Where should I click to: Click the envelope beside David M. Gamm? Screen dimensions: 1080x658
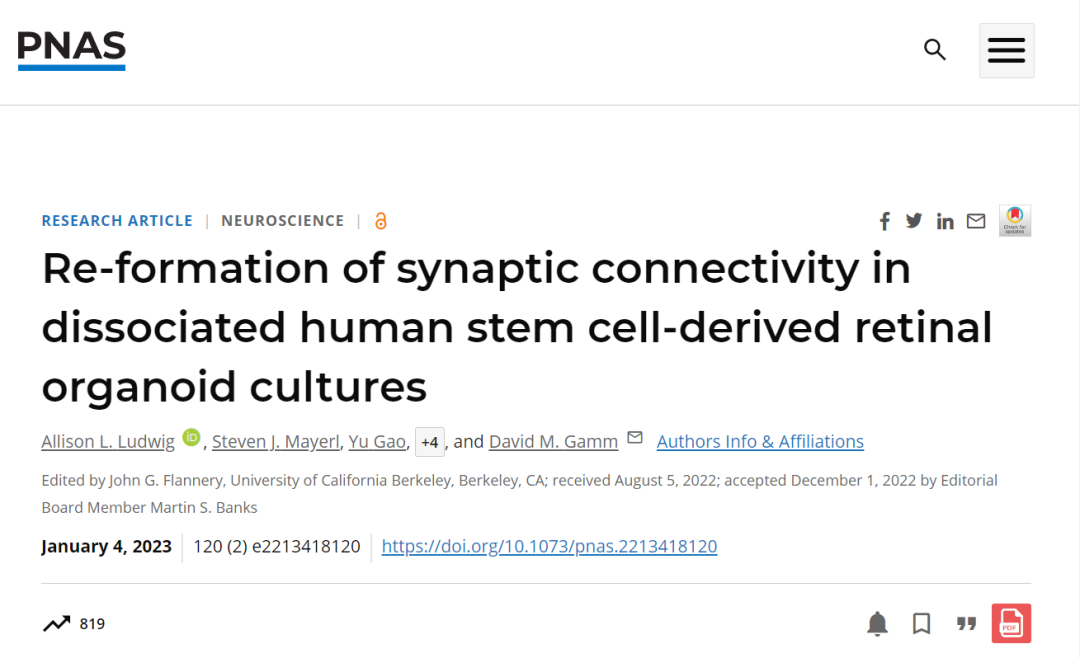click(x=634, y=438)
